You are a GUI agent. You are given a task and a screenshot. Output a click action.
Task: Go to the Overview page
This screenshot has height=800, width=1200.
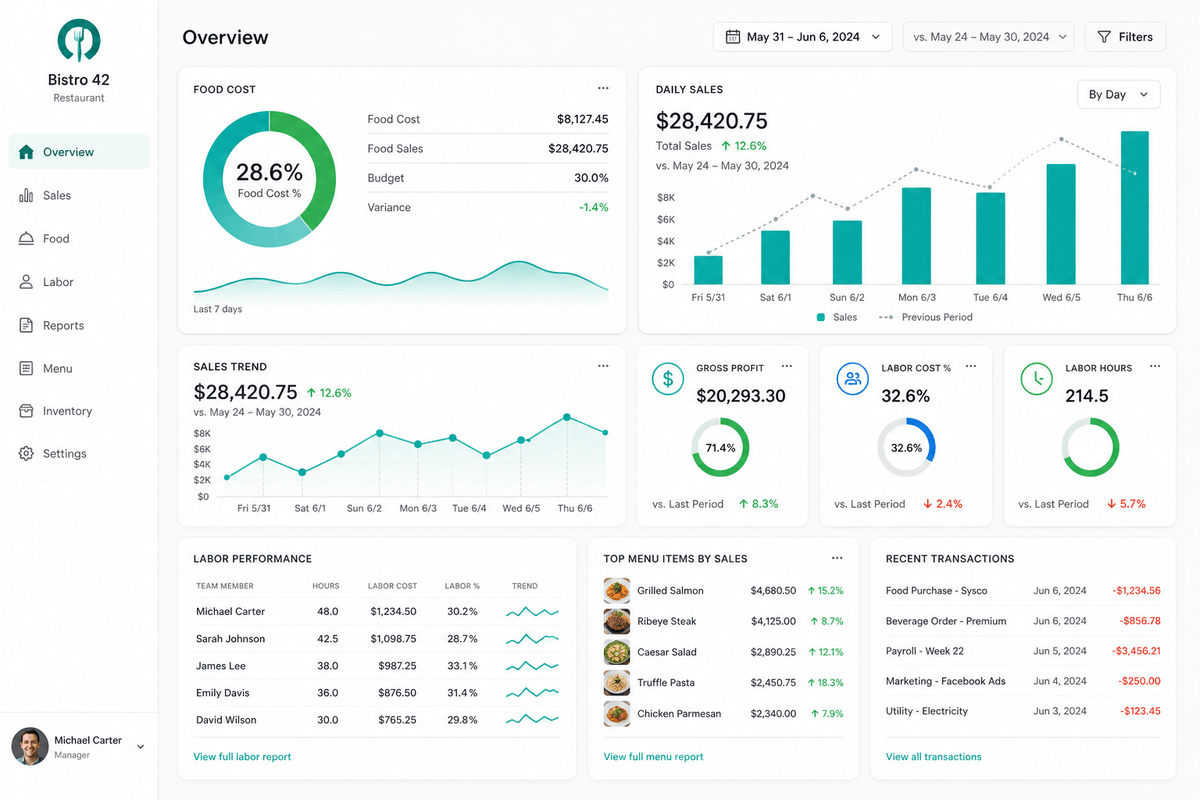click(79, 152)
